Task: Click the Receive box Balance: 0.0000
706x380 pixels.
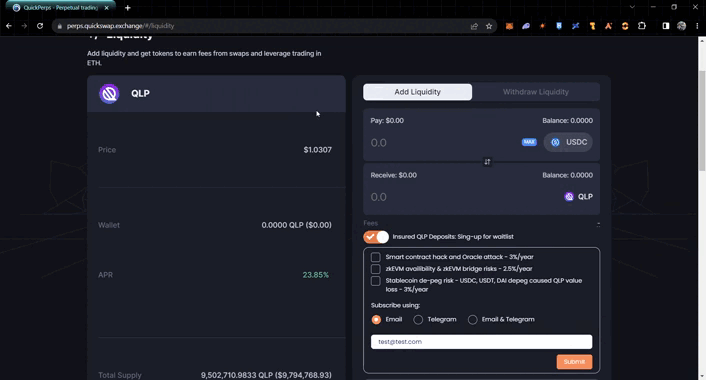Action: click(x=567, y=175)
